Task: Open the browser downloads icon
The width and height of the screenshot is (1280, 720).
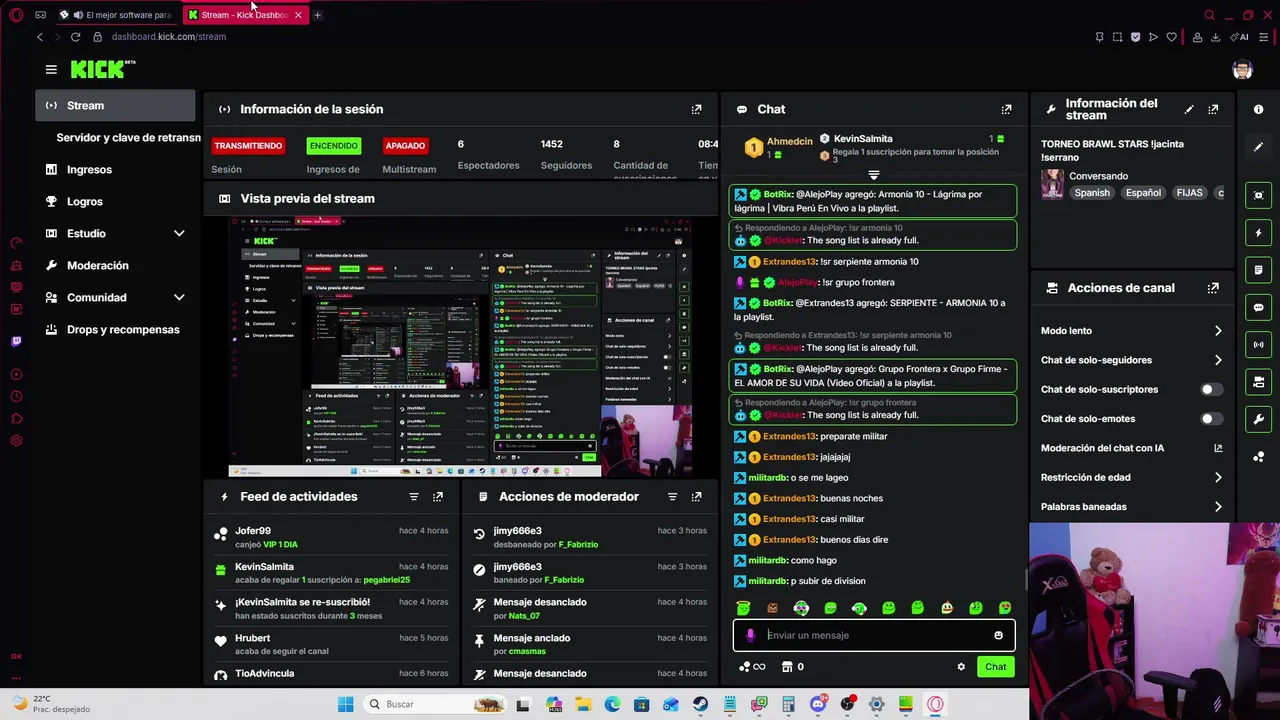Action: (1215, 37)
